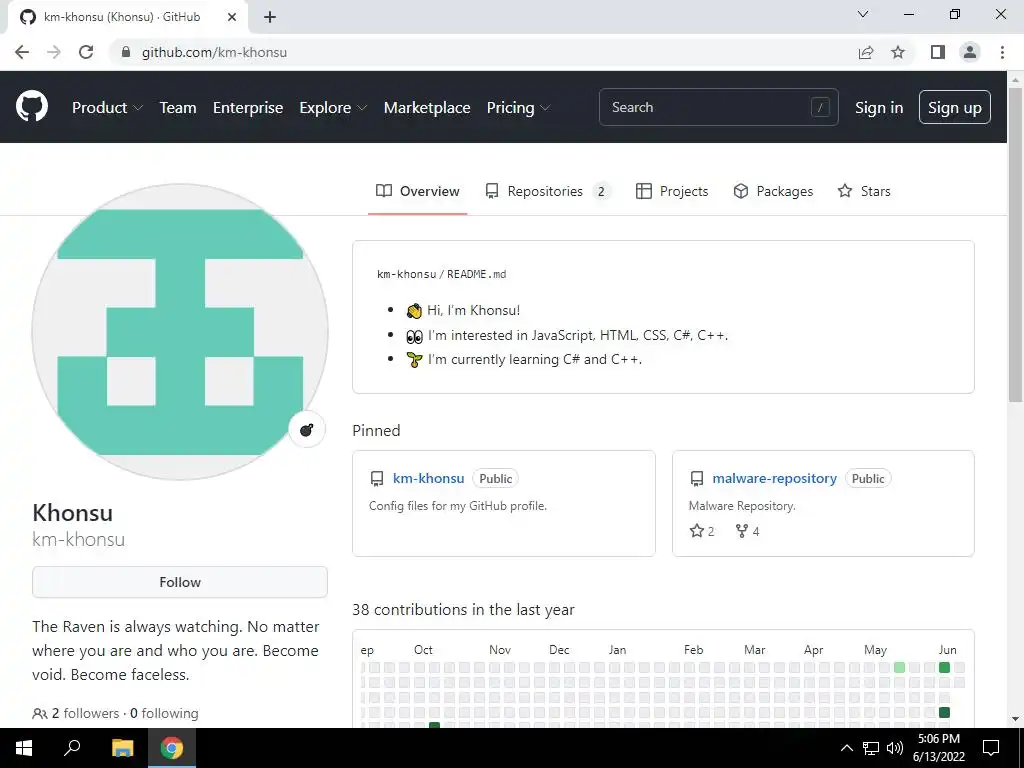
Task: Click the Sign up button
Action: (x=955, y=107)
